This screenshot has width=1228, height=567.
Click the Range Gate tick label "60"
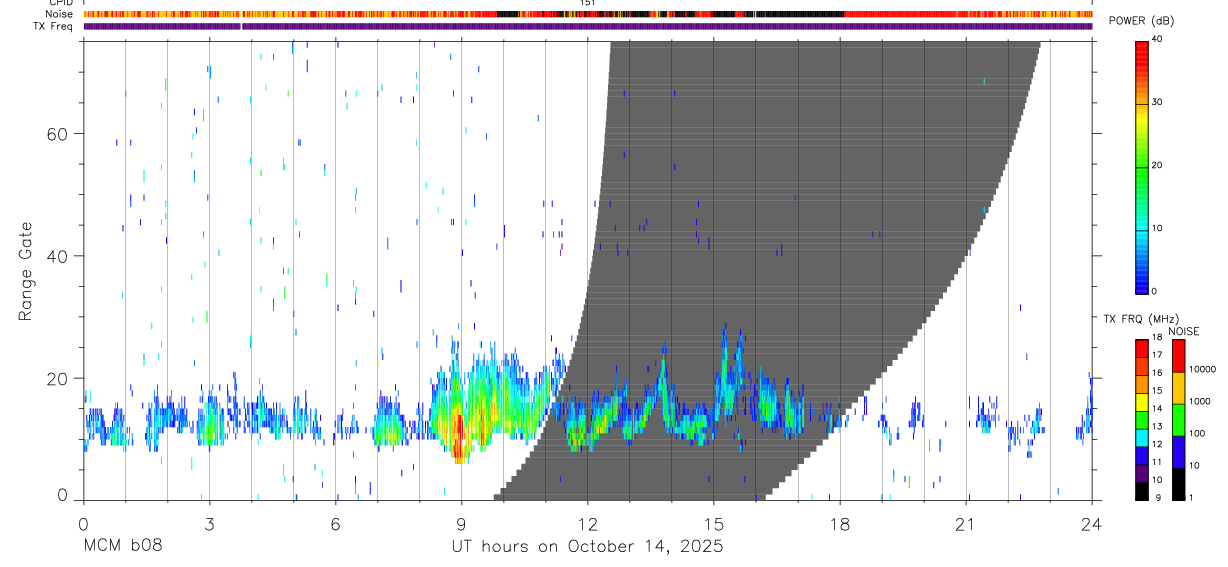click(57, 134)
